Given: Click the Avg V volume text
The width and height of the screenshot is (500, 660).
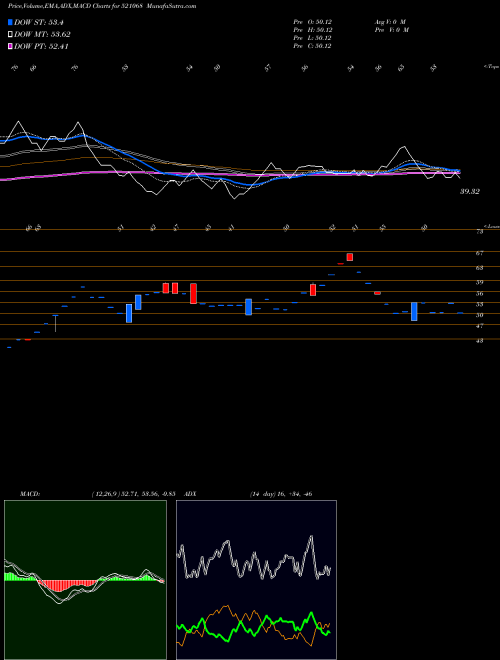Looking at the screenshot, I should click(x=391, y=21).
